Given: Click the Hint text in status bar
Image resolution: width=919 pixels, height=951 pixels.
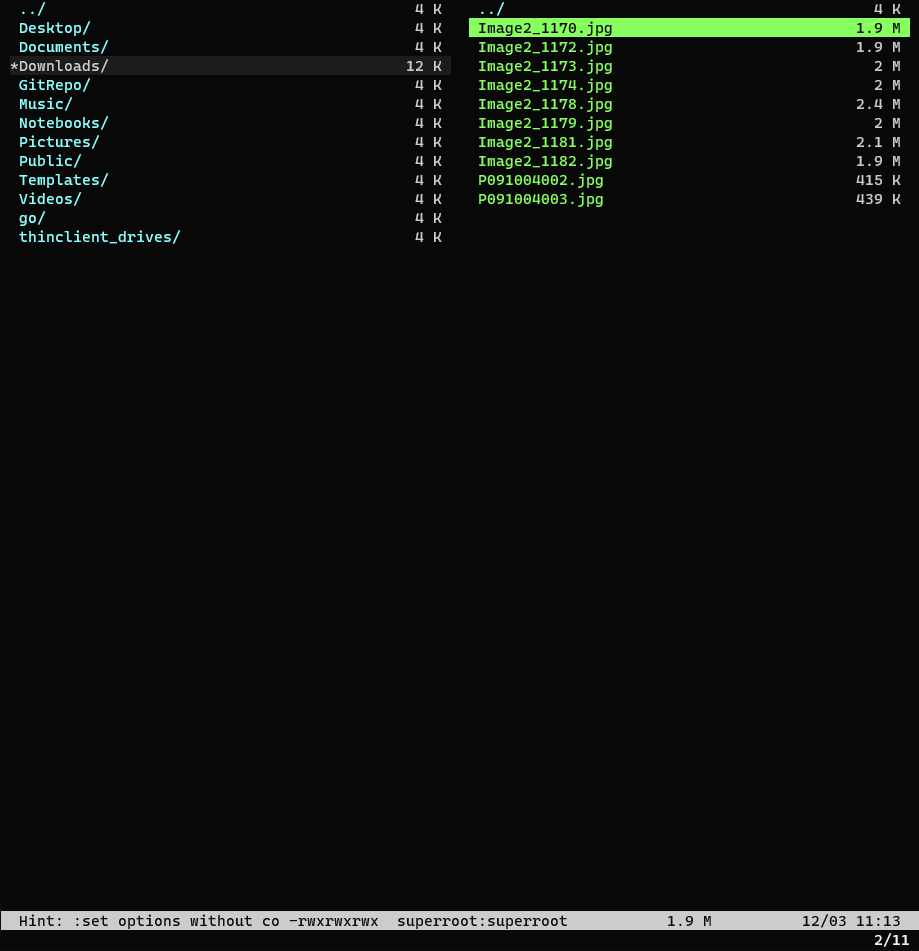Looking at the screenshot, I should 149,921.
